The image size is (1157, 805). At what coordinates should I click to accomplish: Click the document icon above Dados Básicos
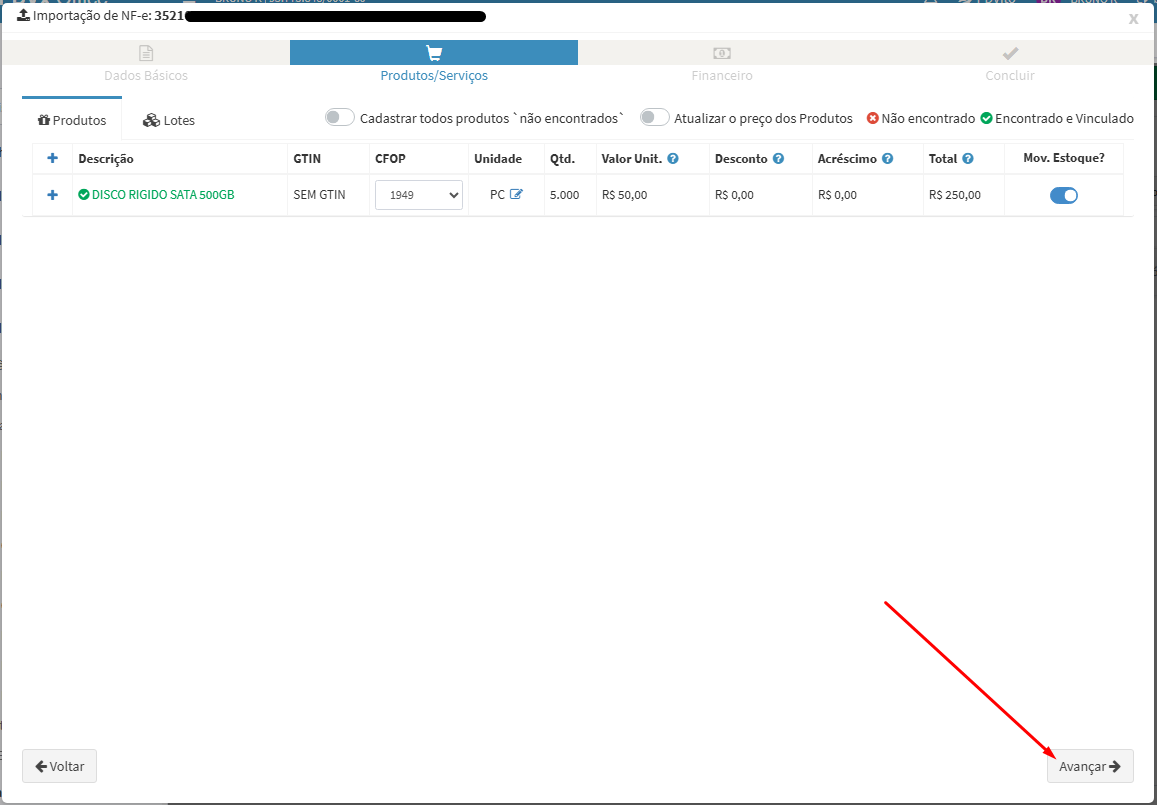pyautogui.click(x=146, y=53)
